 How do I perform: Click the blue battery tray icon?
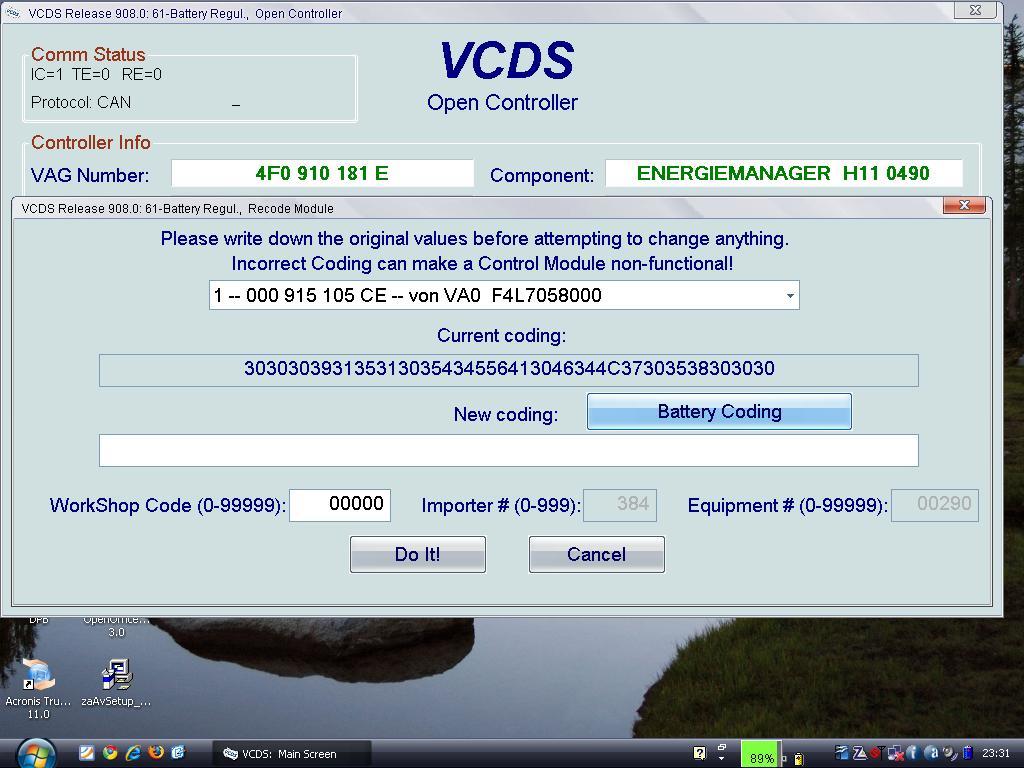966,753
